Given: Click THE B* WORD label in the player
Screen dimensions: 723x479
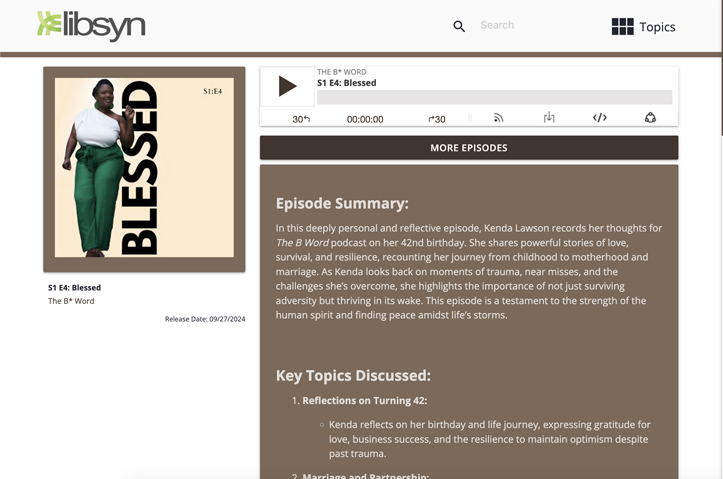Looking at the screenshot, I should point(342,72).
